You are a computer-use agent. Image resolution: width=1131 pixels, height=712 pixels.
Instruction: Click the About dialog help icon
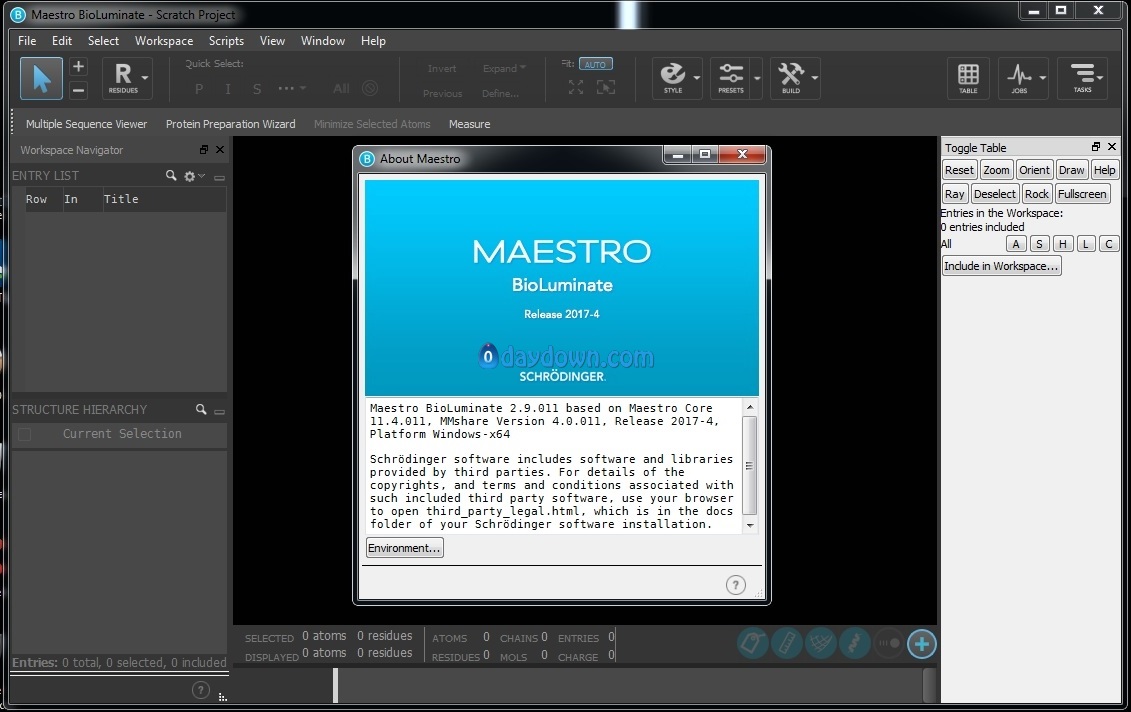click(736, 585)
